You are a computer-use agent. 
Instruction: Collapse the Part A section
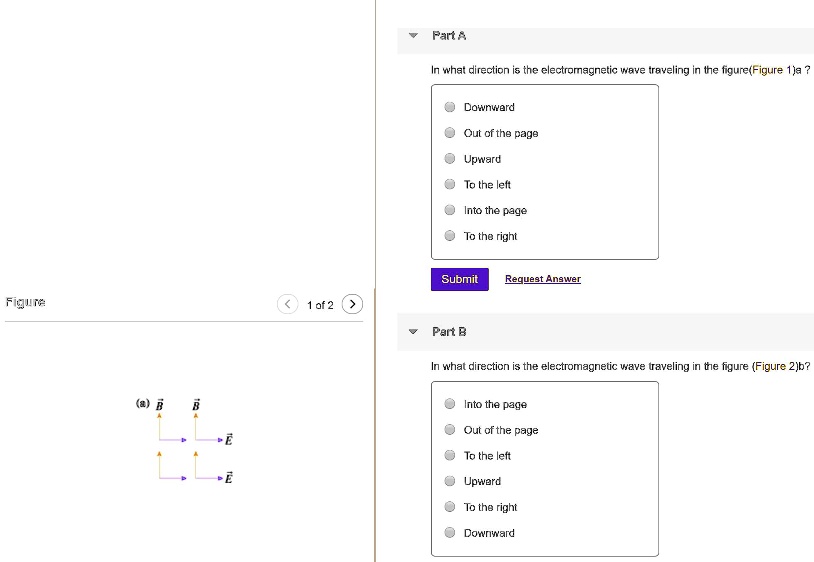[414, 36]
